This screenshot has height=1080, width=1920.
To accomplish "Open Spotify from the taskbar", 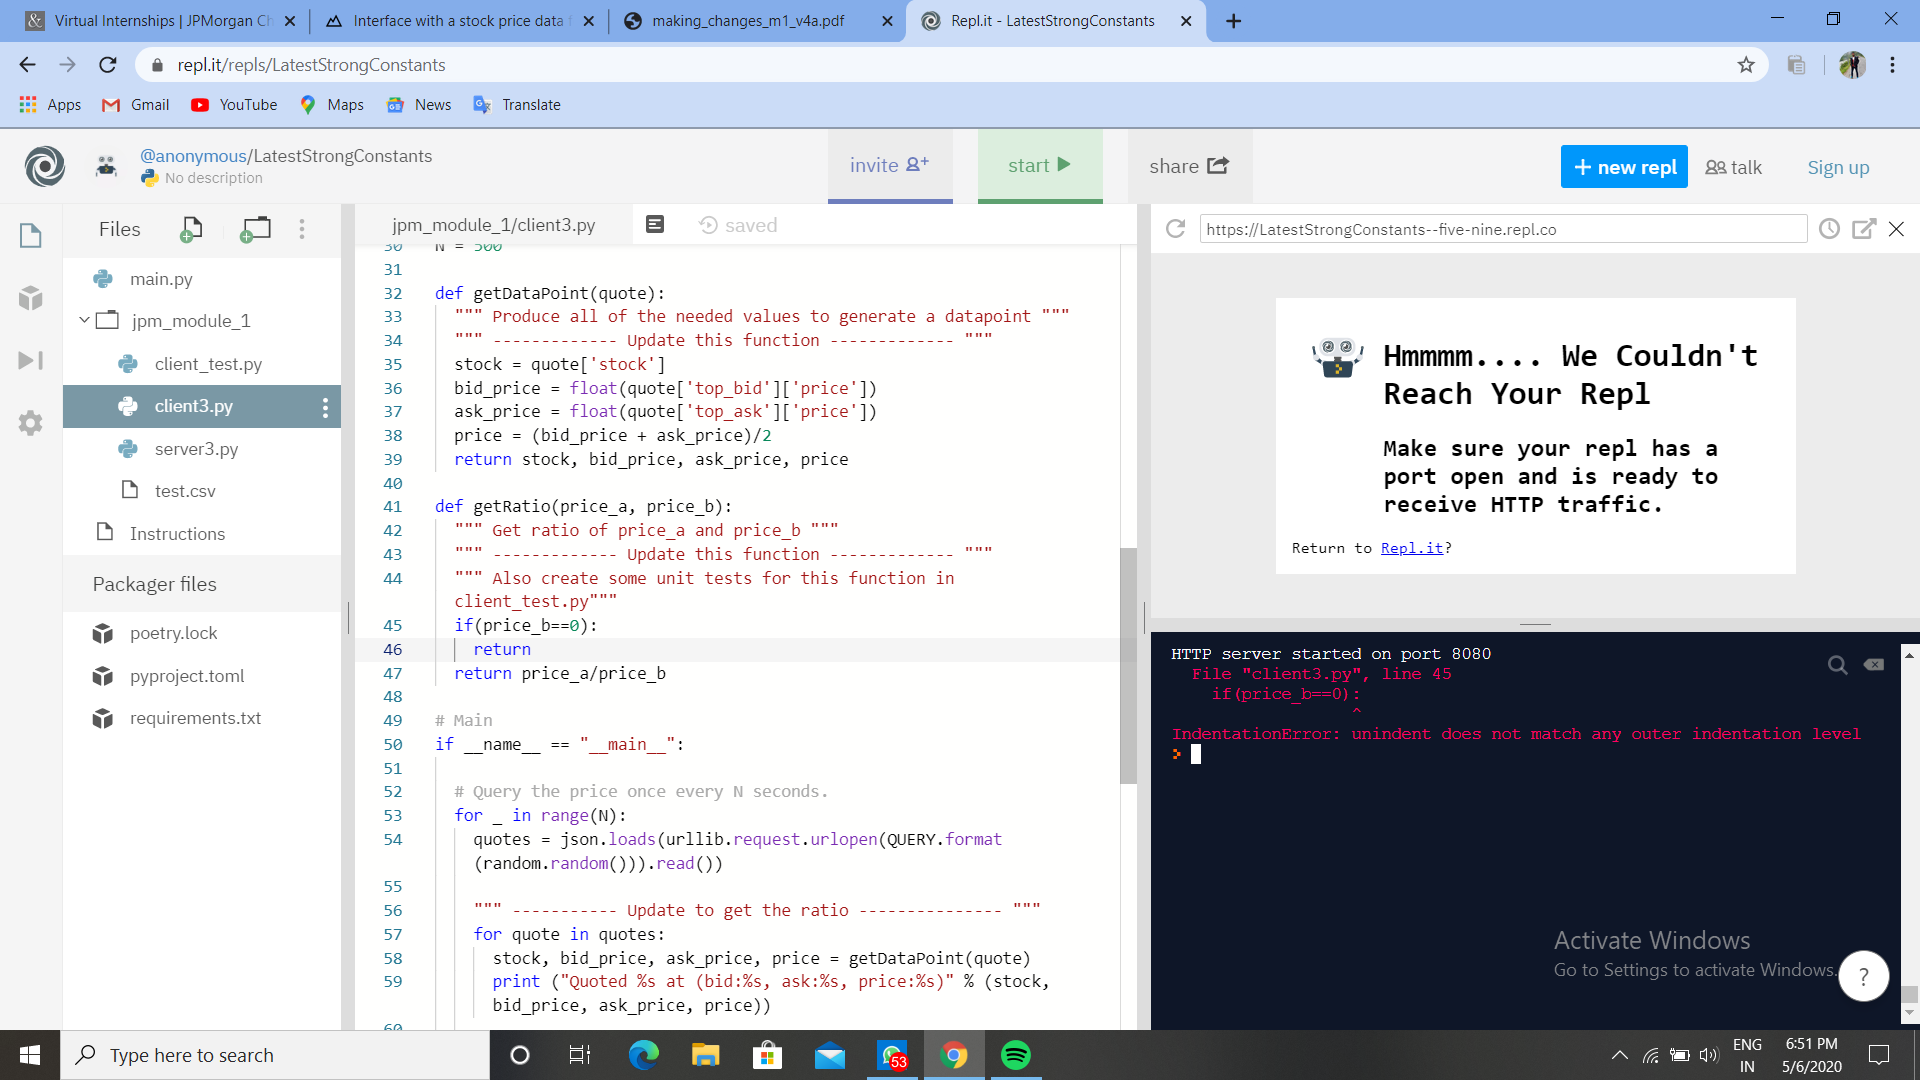I will tap(1017, 1055).
